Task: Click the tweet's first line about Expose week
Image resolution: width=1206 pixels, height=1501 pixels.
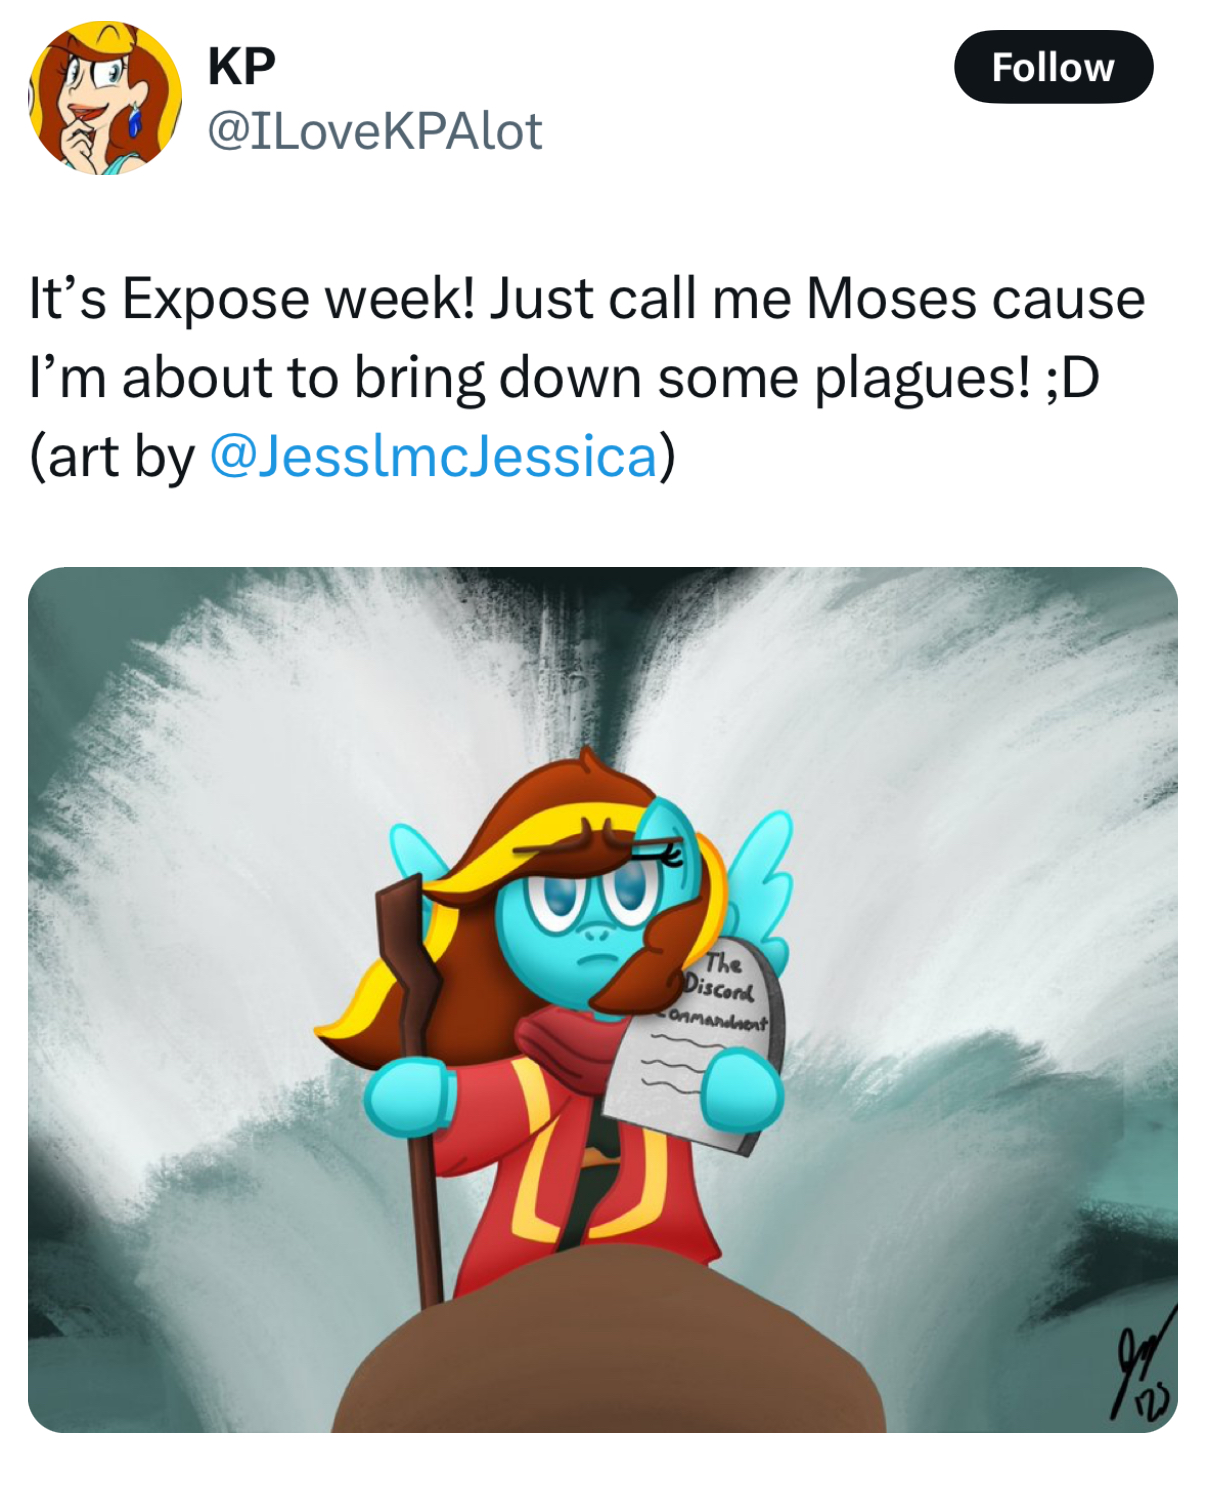Action: point(587,298)
